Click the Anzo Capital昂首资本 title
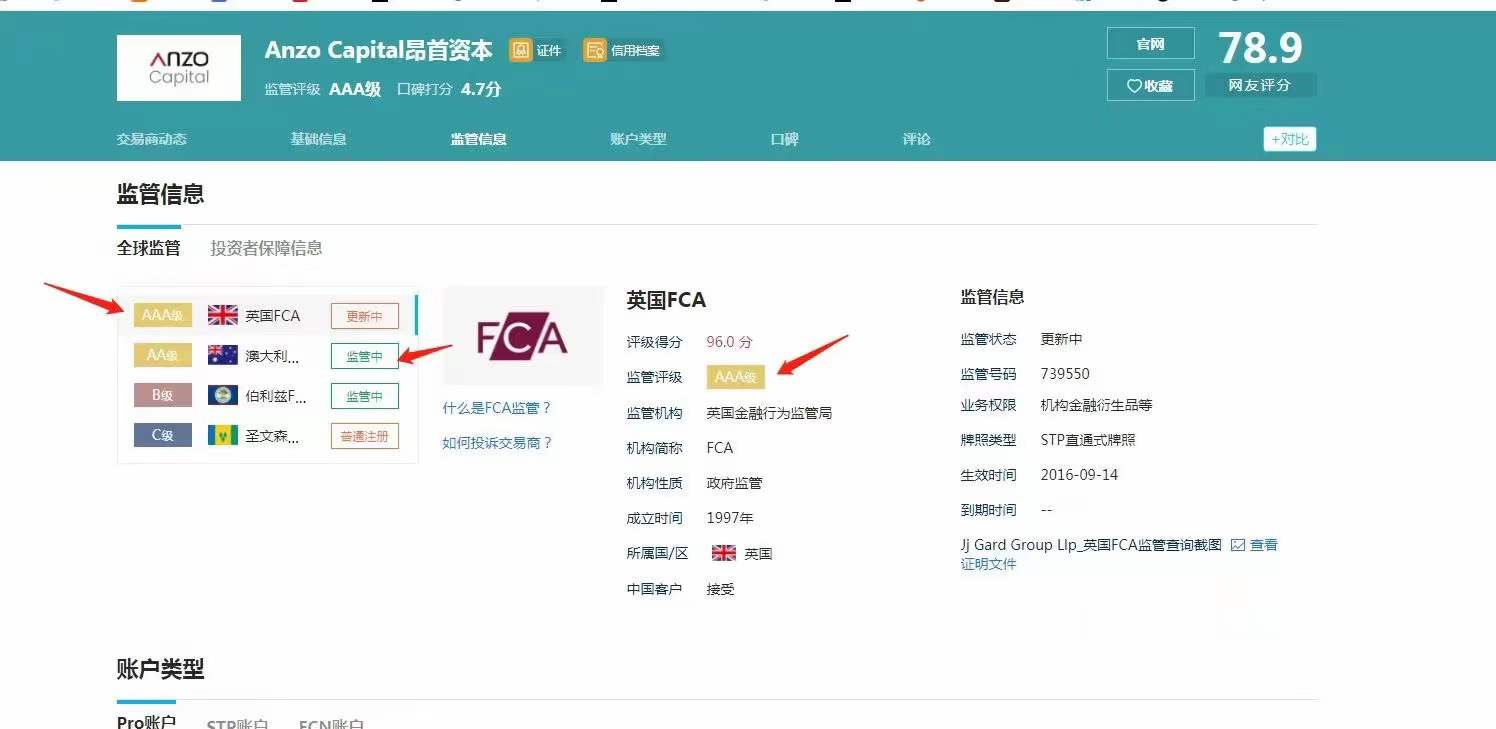The width and height of the screenshot is (1496, 729). (379, 50)
